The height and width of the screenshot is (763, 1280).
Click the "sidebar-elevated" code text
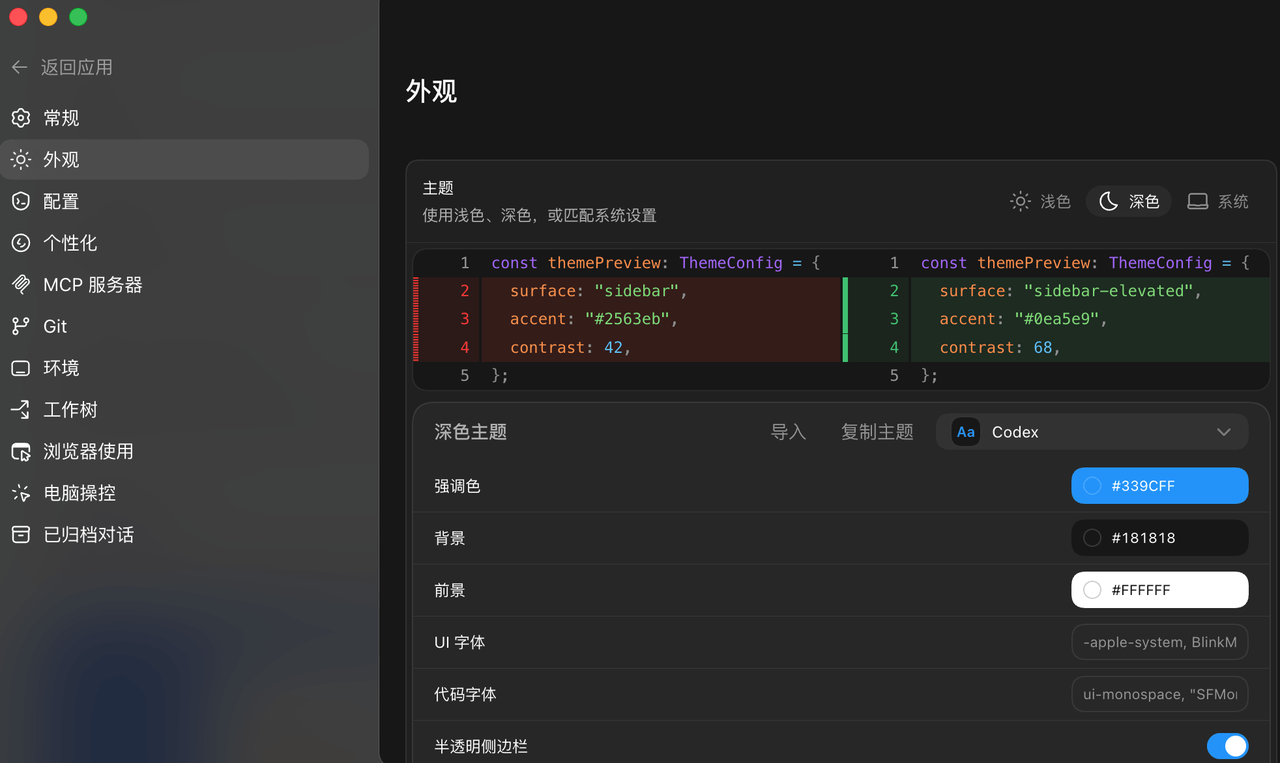[1108, 291]
